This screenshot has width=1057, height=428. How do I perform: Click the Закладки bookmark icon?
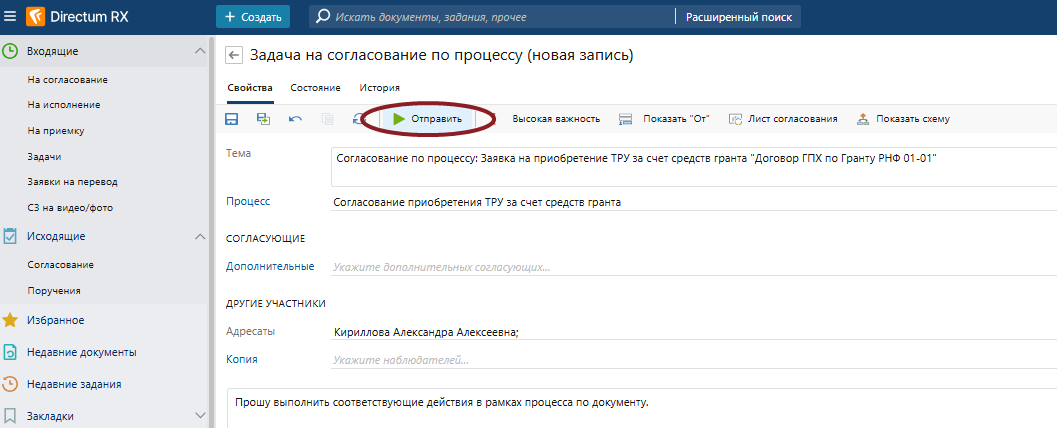[10, 416]
